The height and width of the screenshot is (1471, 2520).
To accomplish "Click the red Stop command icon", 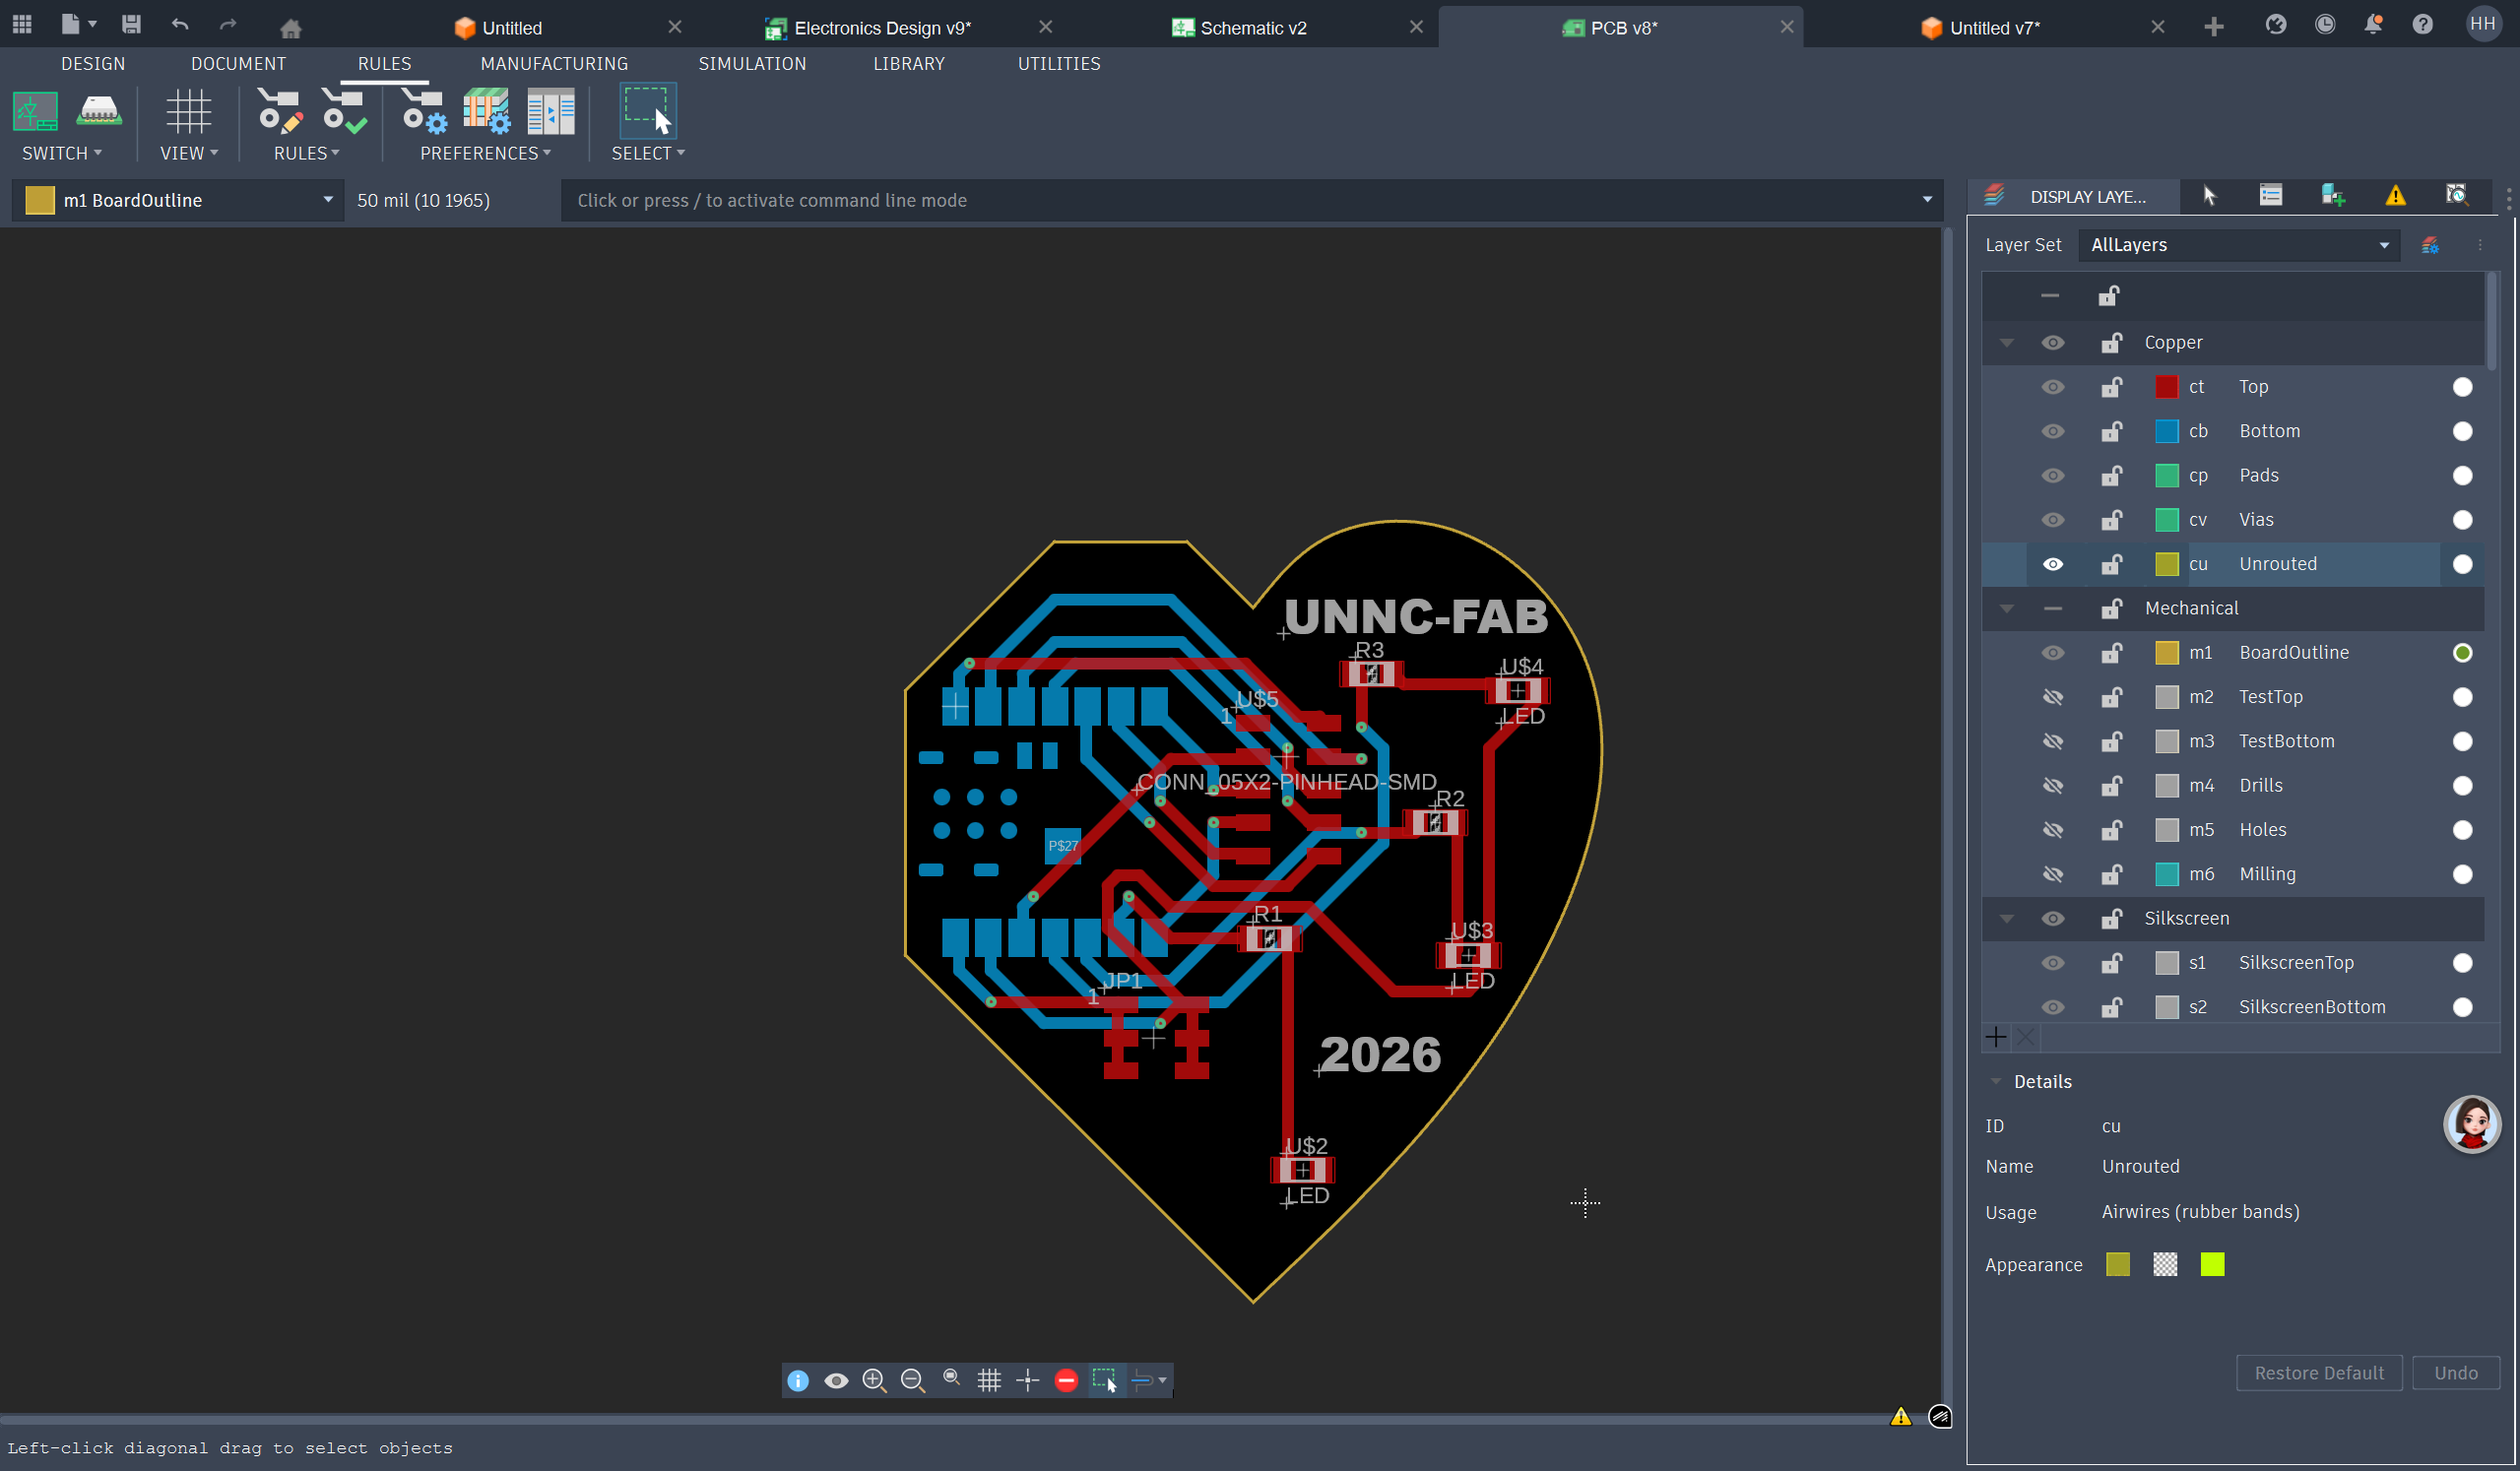I will point(1066,1380).
